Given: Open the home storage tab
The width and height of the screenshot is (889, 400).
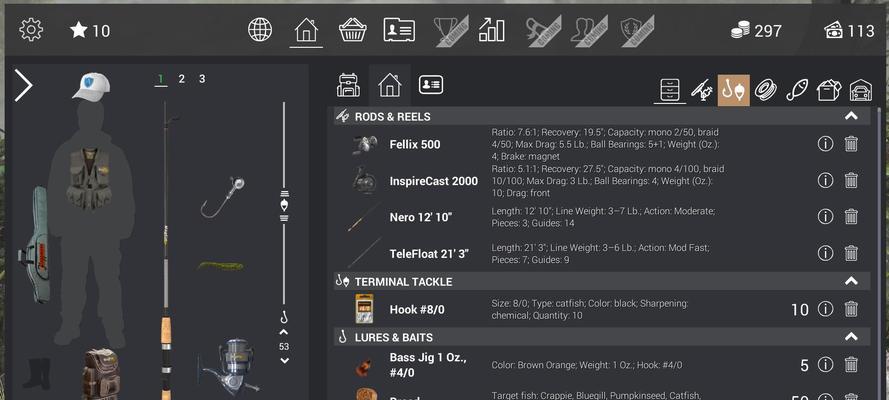Looking at the screenshot, I should (390, 86).
